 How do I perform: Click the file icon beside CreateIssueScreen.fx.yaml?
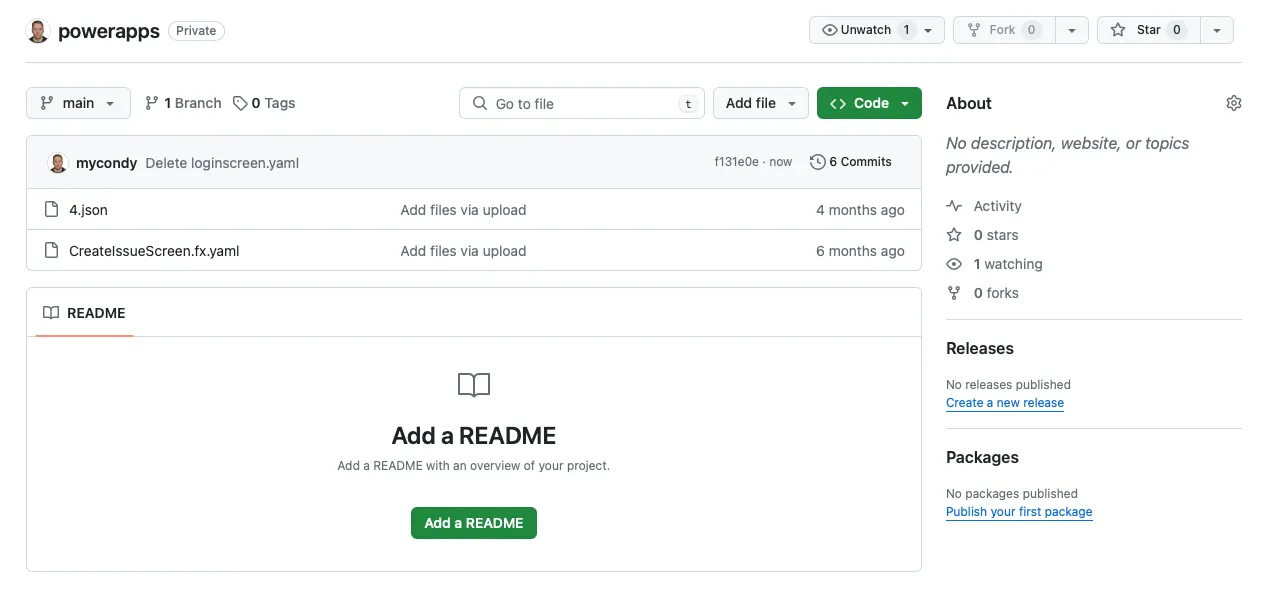[52, 251]
